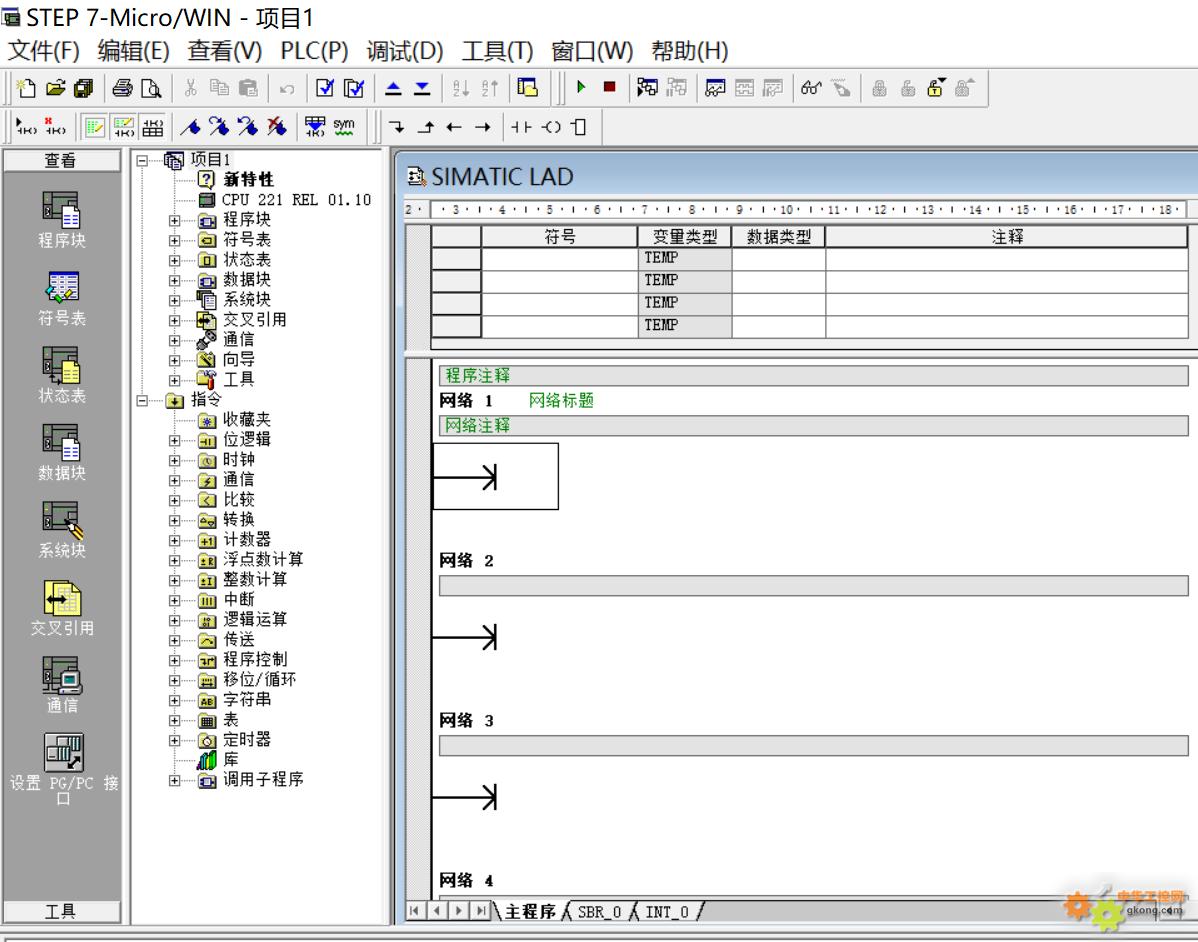Click the 查看 navigation bar header button
Image resolution: width=1198 pixels, height=942 pixels.
click(61, 160)
